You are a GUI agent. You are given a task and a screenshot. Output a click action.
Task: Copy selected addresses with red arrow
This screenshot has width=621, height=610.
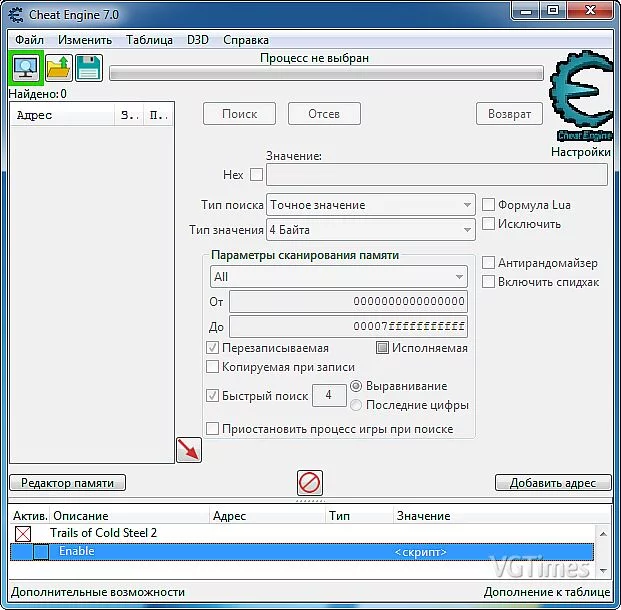coord(189,450)
